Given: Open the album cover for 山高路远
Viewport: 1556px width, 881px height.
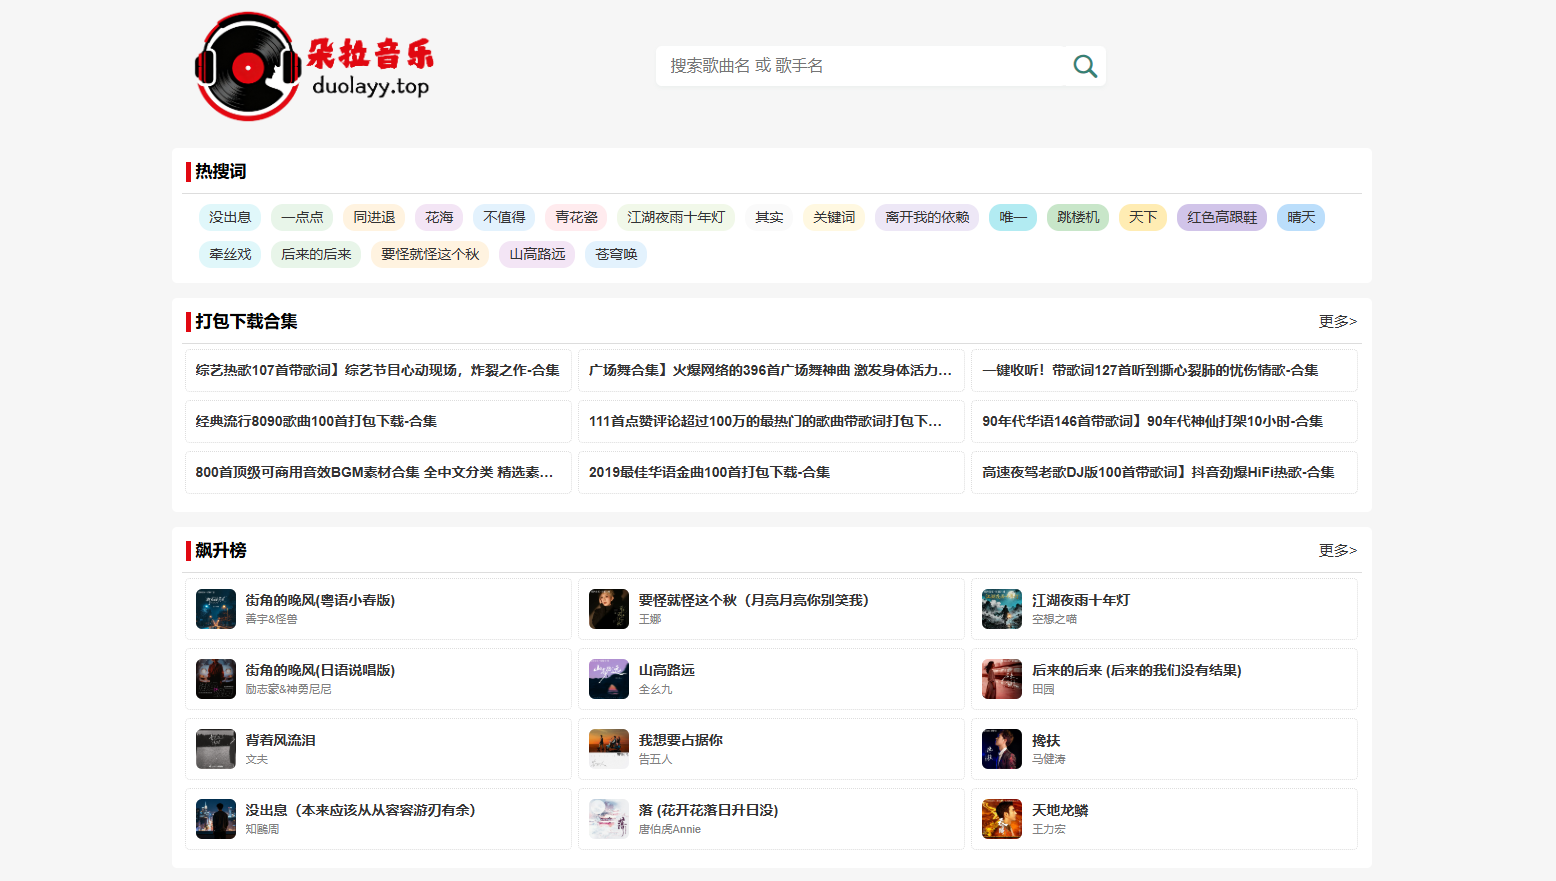Looking at the screenshot, I should coord(608,679).
